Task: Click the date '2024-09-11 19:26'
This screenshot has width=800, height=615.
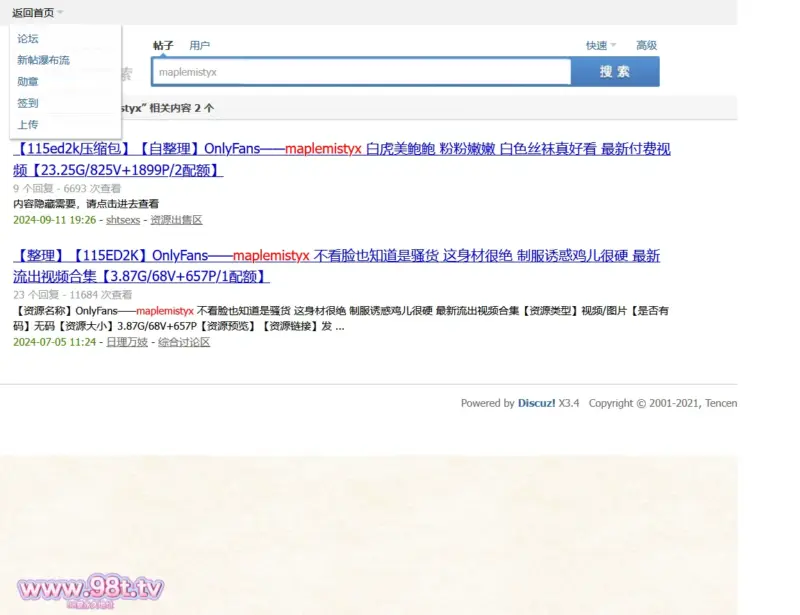Action: pyautogui.click(x=55, y=220)
